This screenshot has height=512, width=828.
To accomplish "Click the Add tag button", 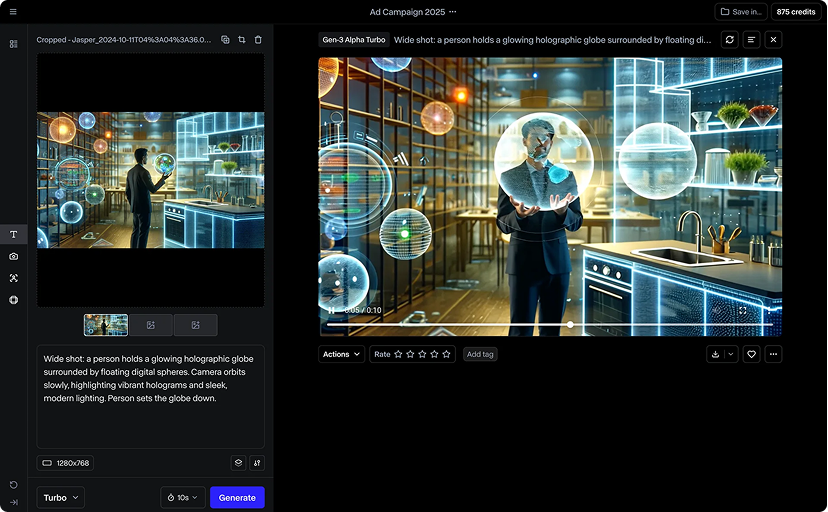I will pos(480,354).
